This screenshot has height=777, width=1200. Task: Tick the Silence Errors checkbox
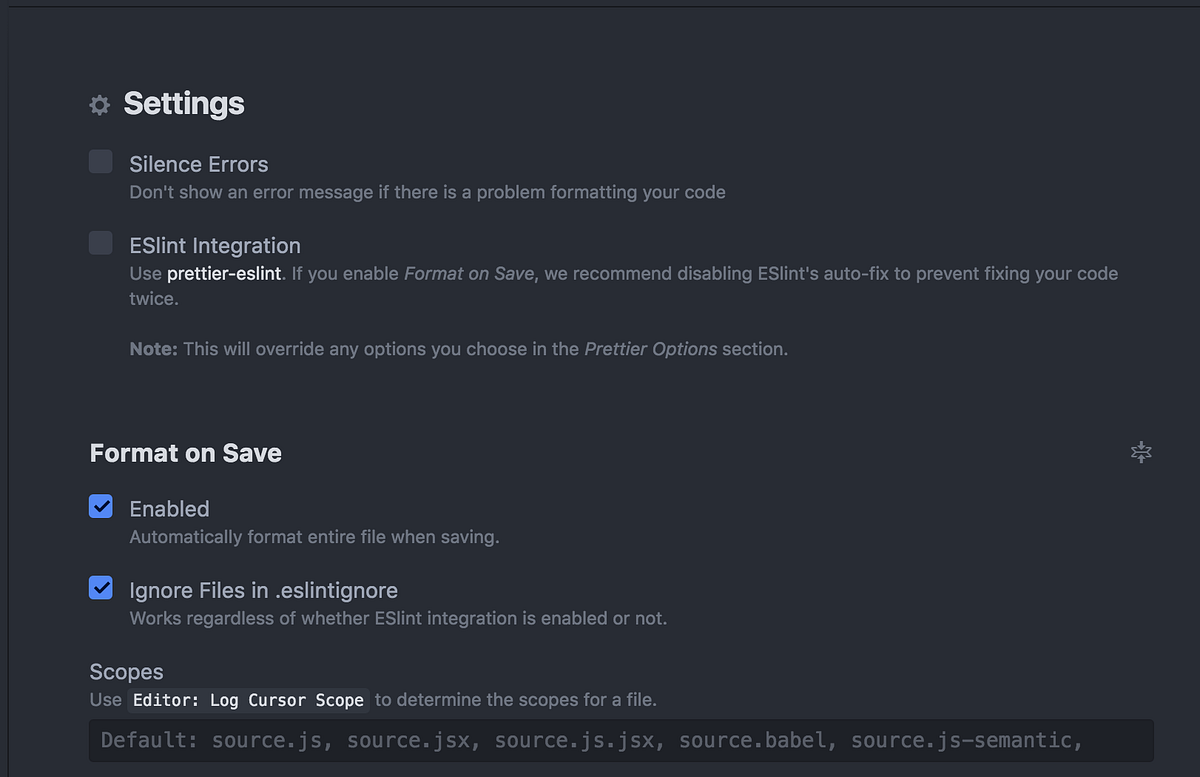(x=101, y=162)
